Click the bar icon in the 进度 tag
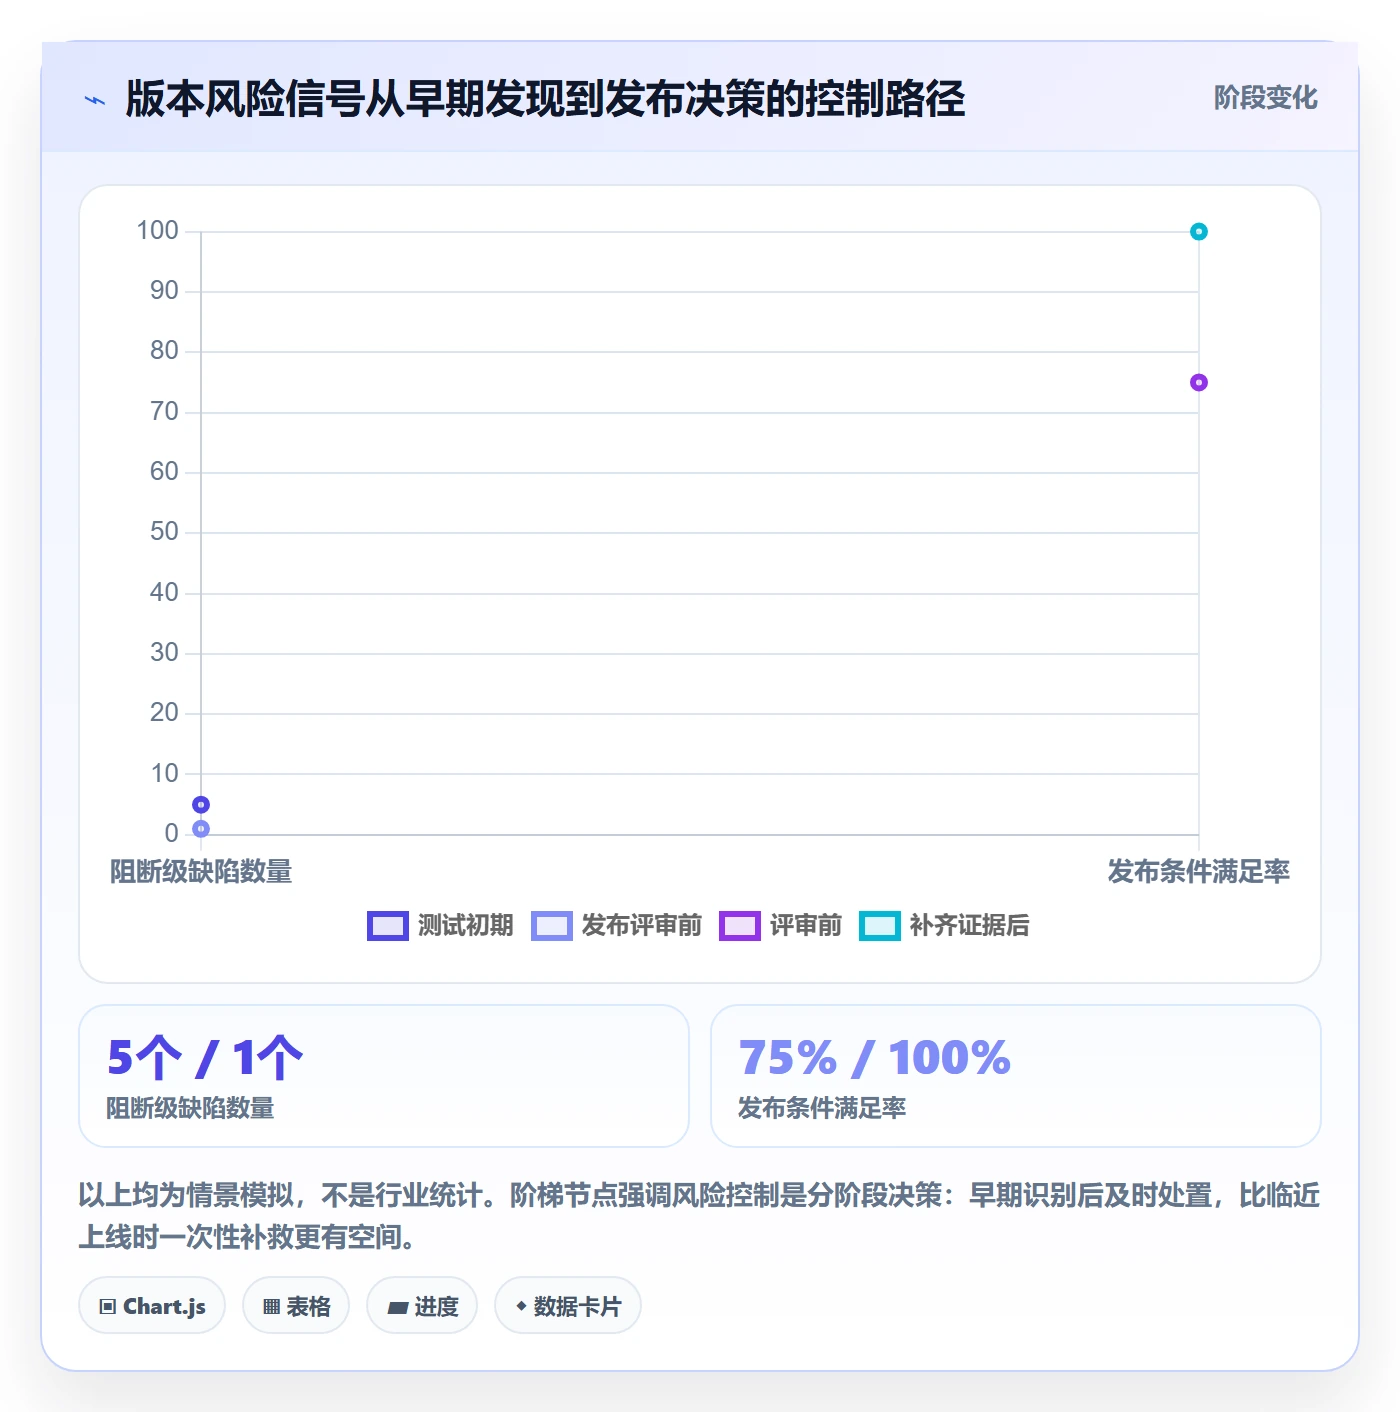Screen dimensions: 1400x1412 tap(398, 1307)
